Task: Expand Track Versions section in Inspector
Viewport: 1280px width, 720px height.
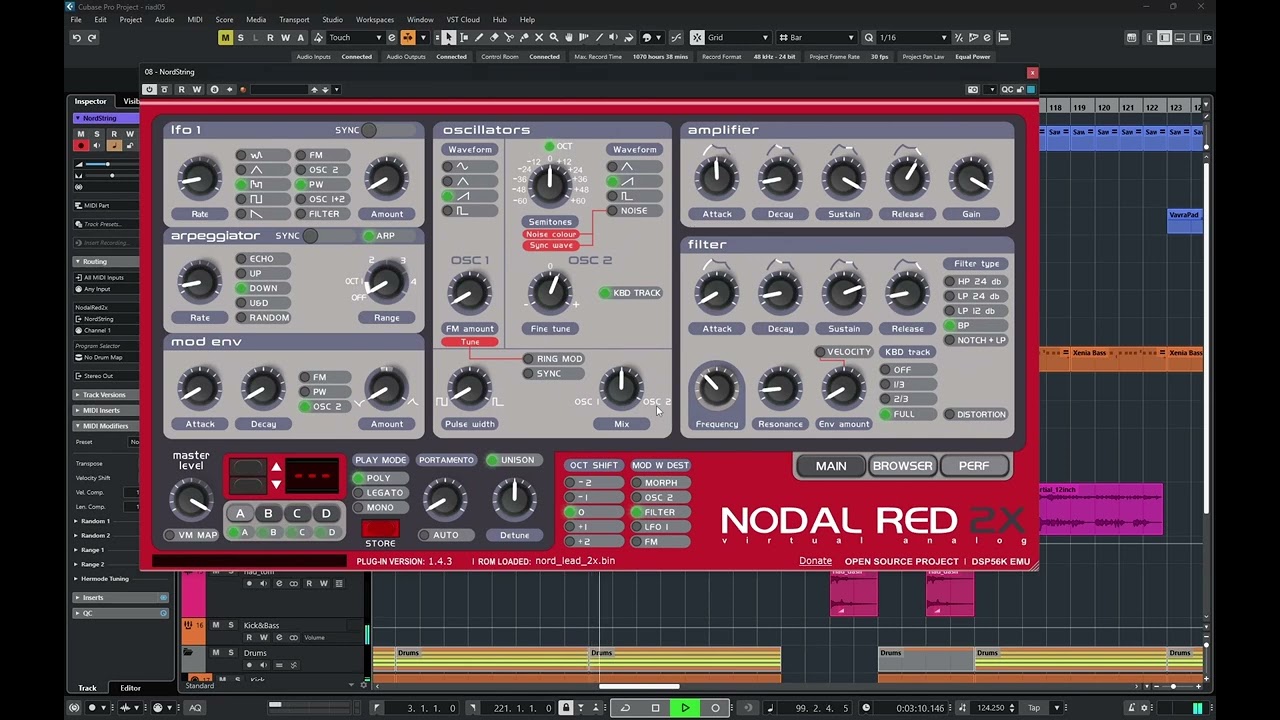Action: coord(105,395)
